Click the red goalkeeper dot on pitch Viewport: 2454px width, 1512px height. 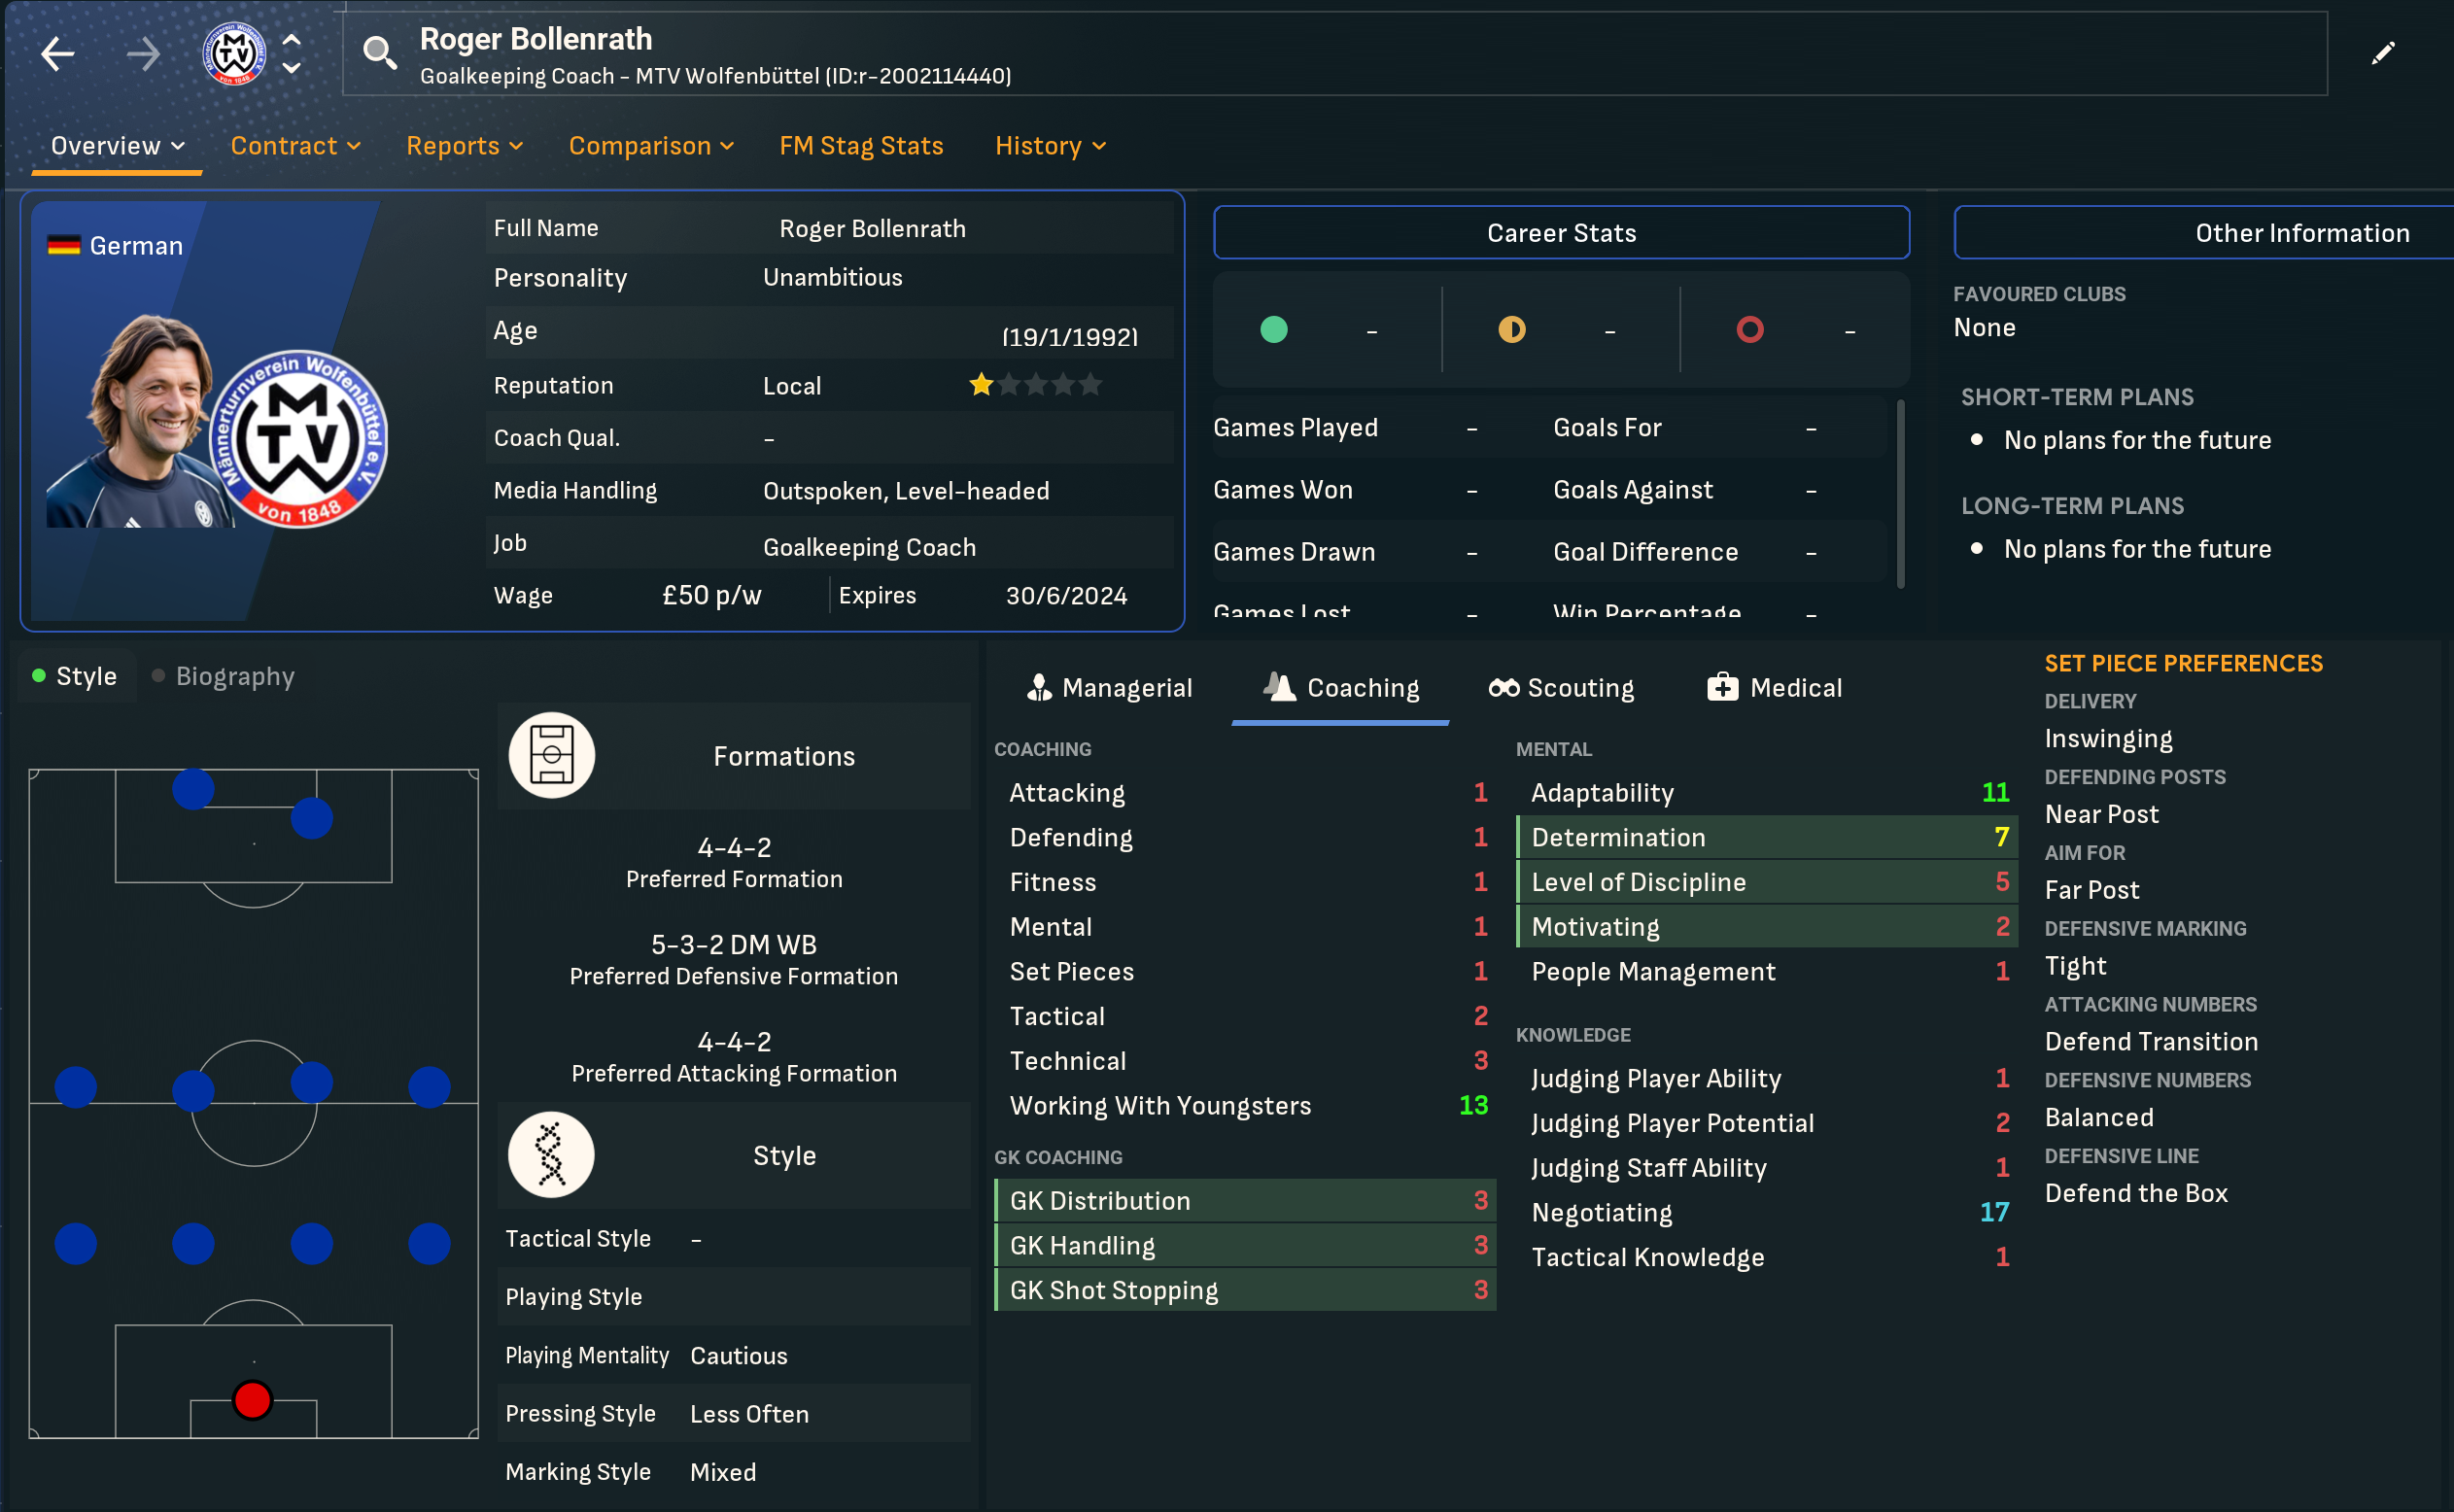(x=252, y=1400)
